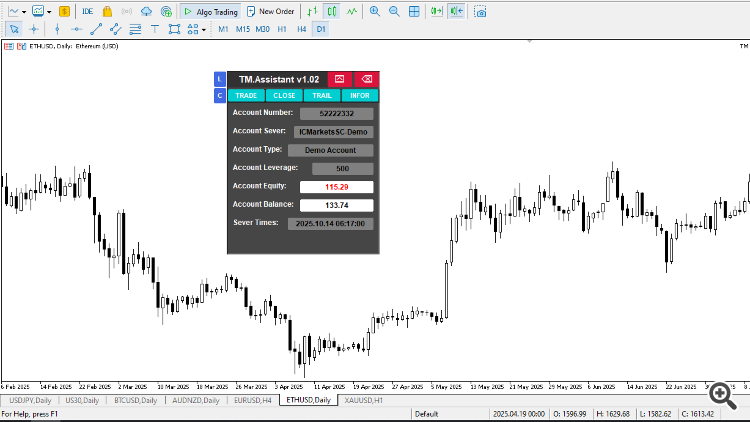
Task: Toggle chart shift from right edge
Action: (457, 11)
